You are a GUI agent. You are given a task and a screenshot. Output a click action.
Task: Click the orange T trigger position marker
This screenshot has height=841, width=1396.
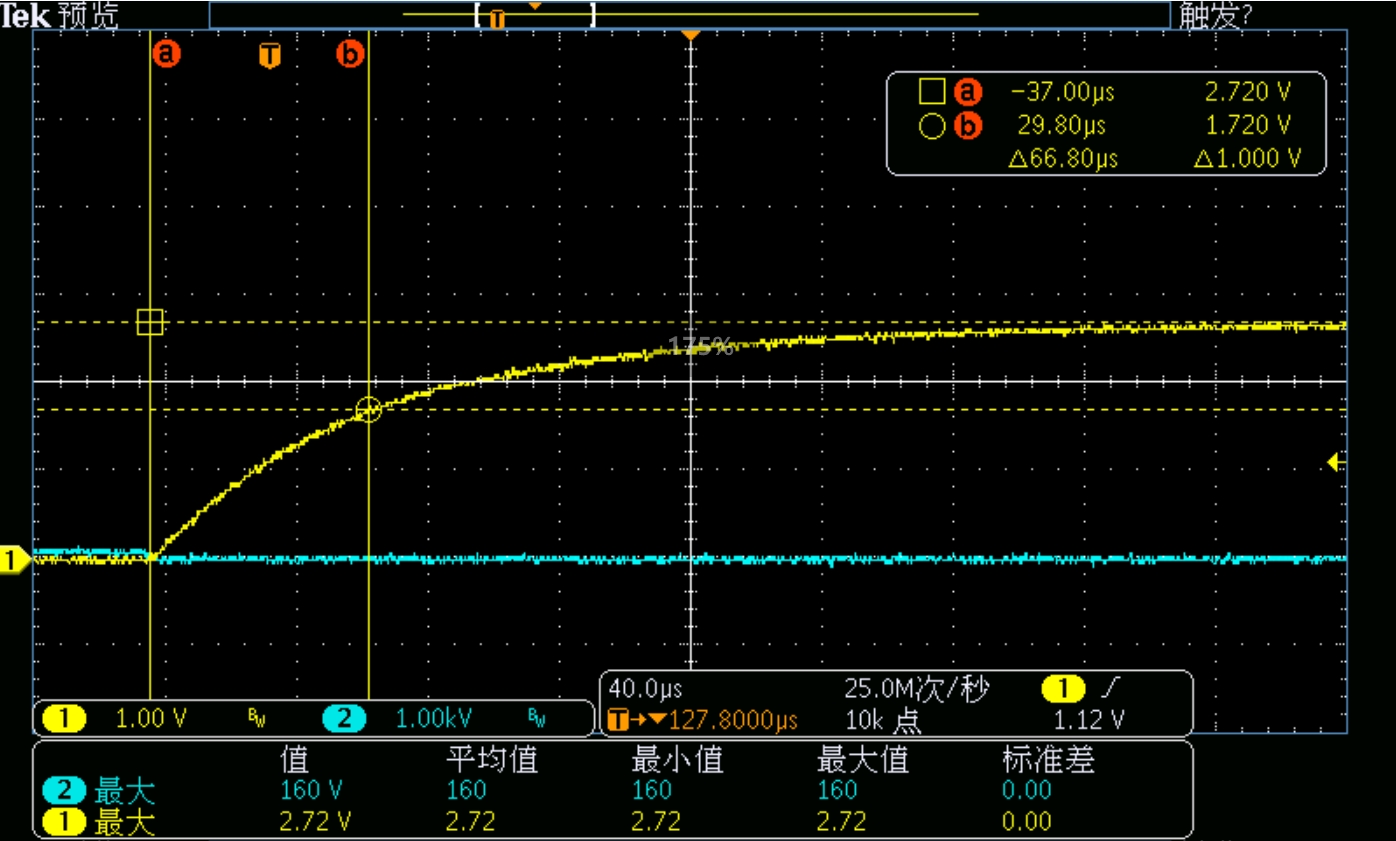tap(269, 56)
